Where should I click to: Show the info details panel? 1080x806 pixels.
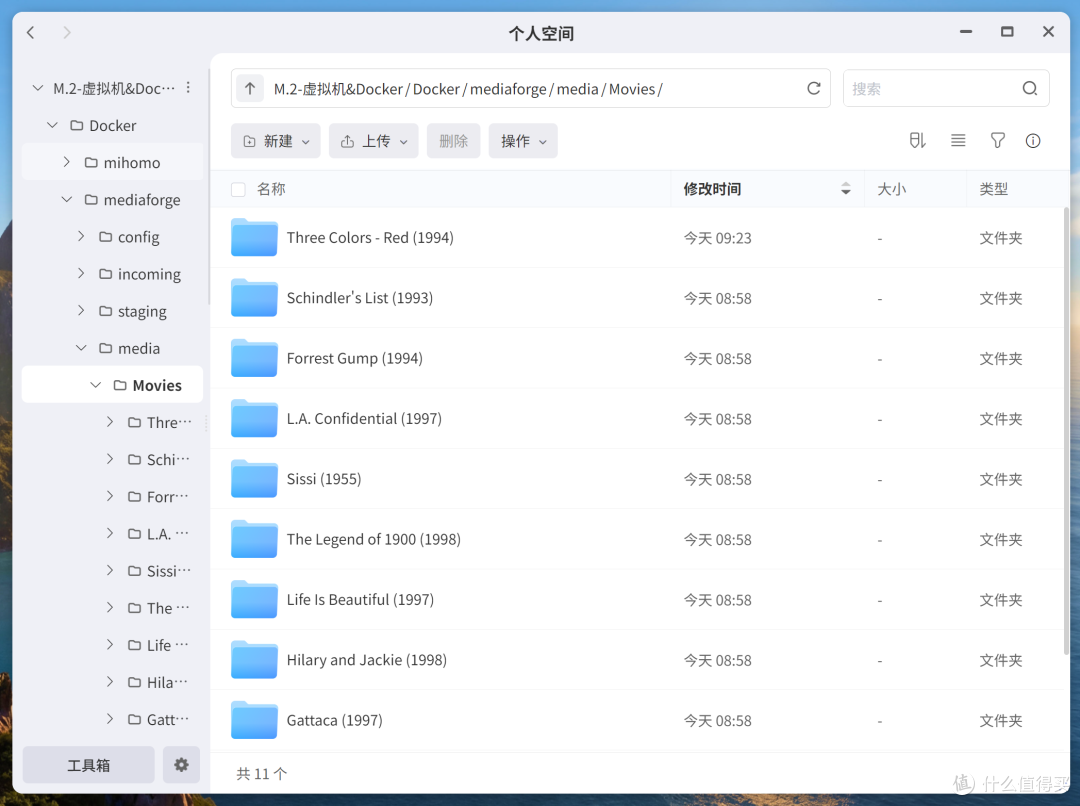tap(1032, 141)
